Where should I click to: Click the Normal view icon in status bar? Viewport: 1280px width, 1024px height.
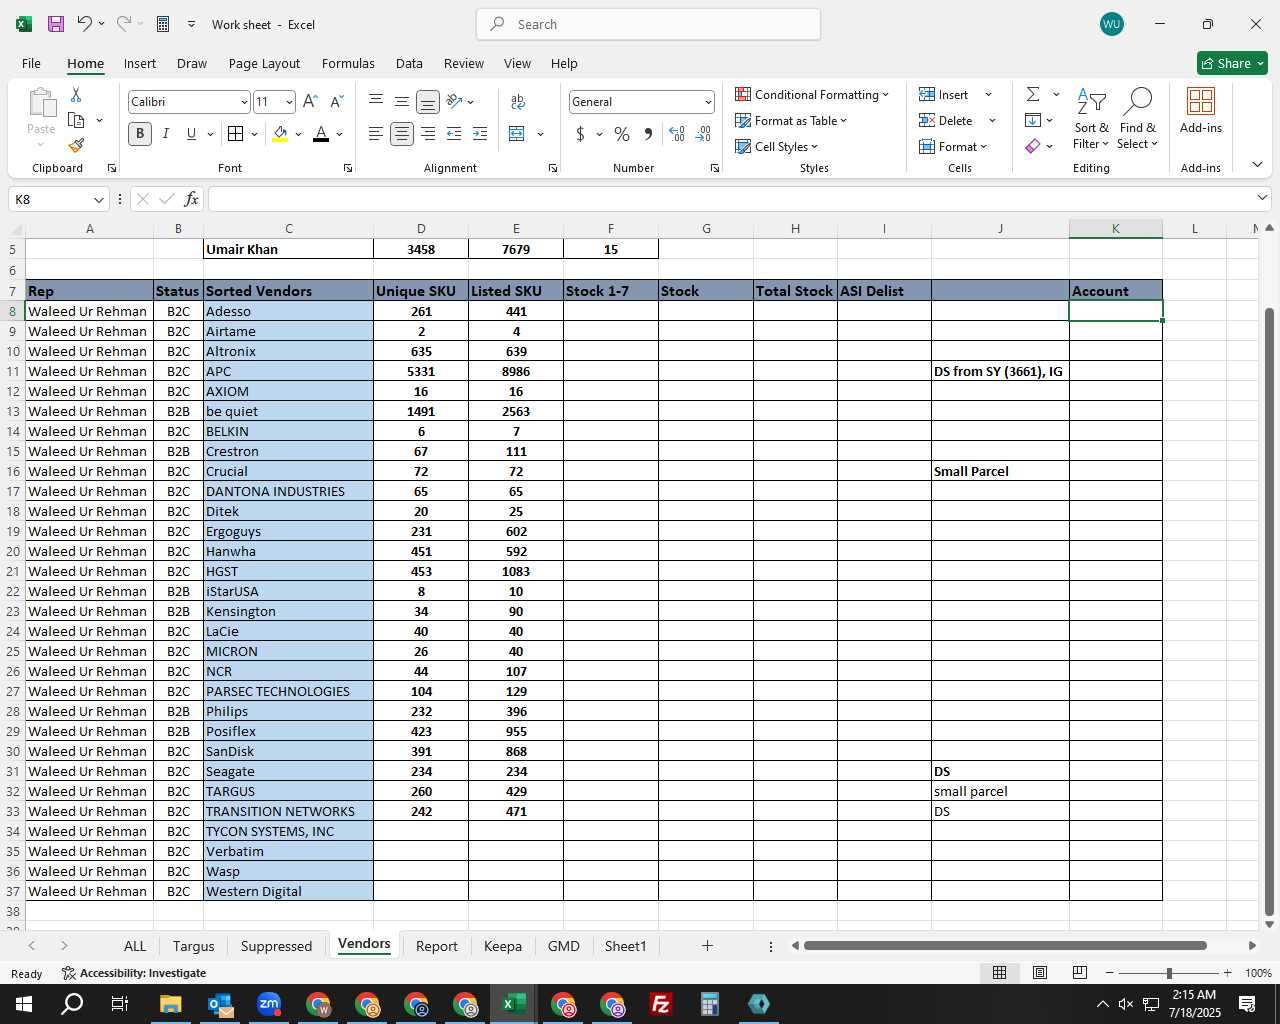999,973
